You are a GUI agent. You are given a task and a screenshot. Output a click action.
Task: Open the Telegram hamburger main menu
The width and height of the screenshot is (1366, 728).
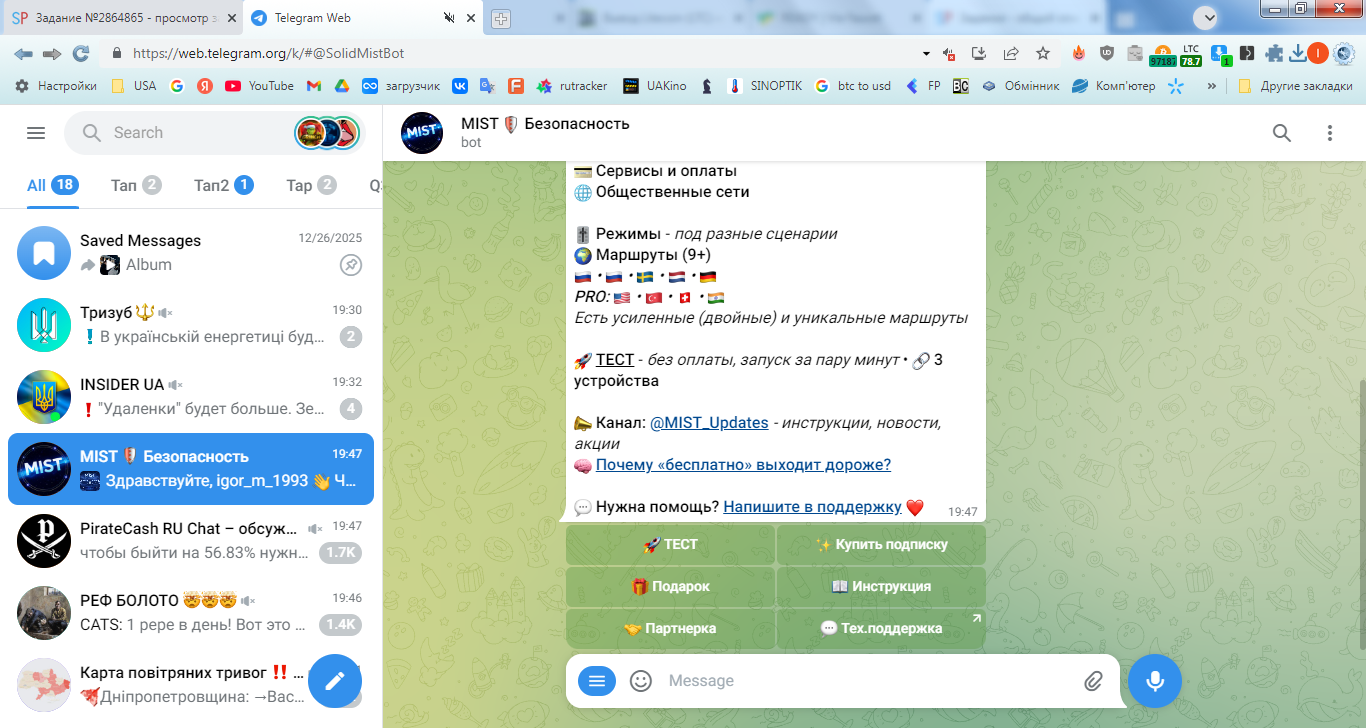click(x=36, y=133)
